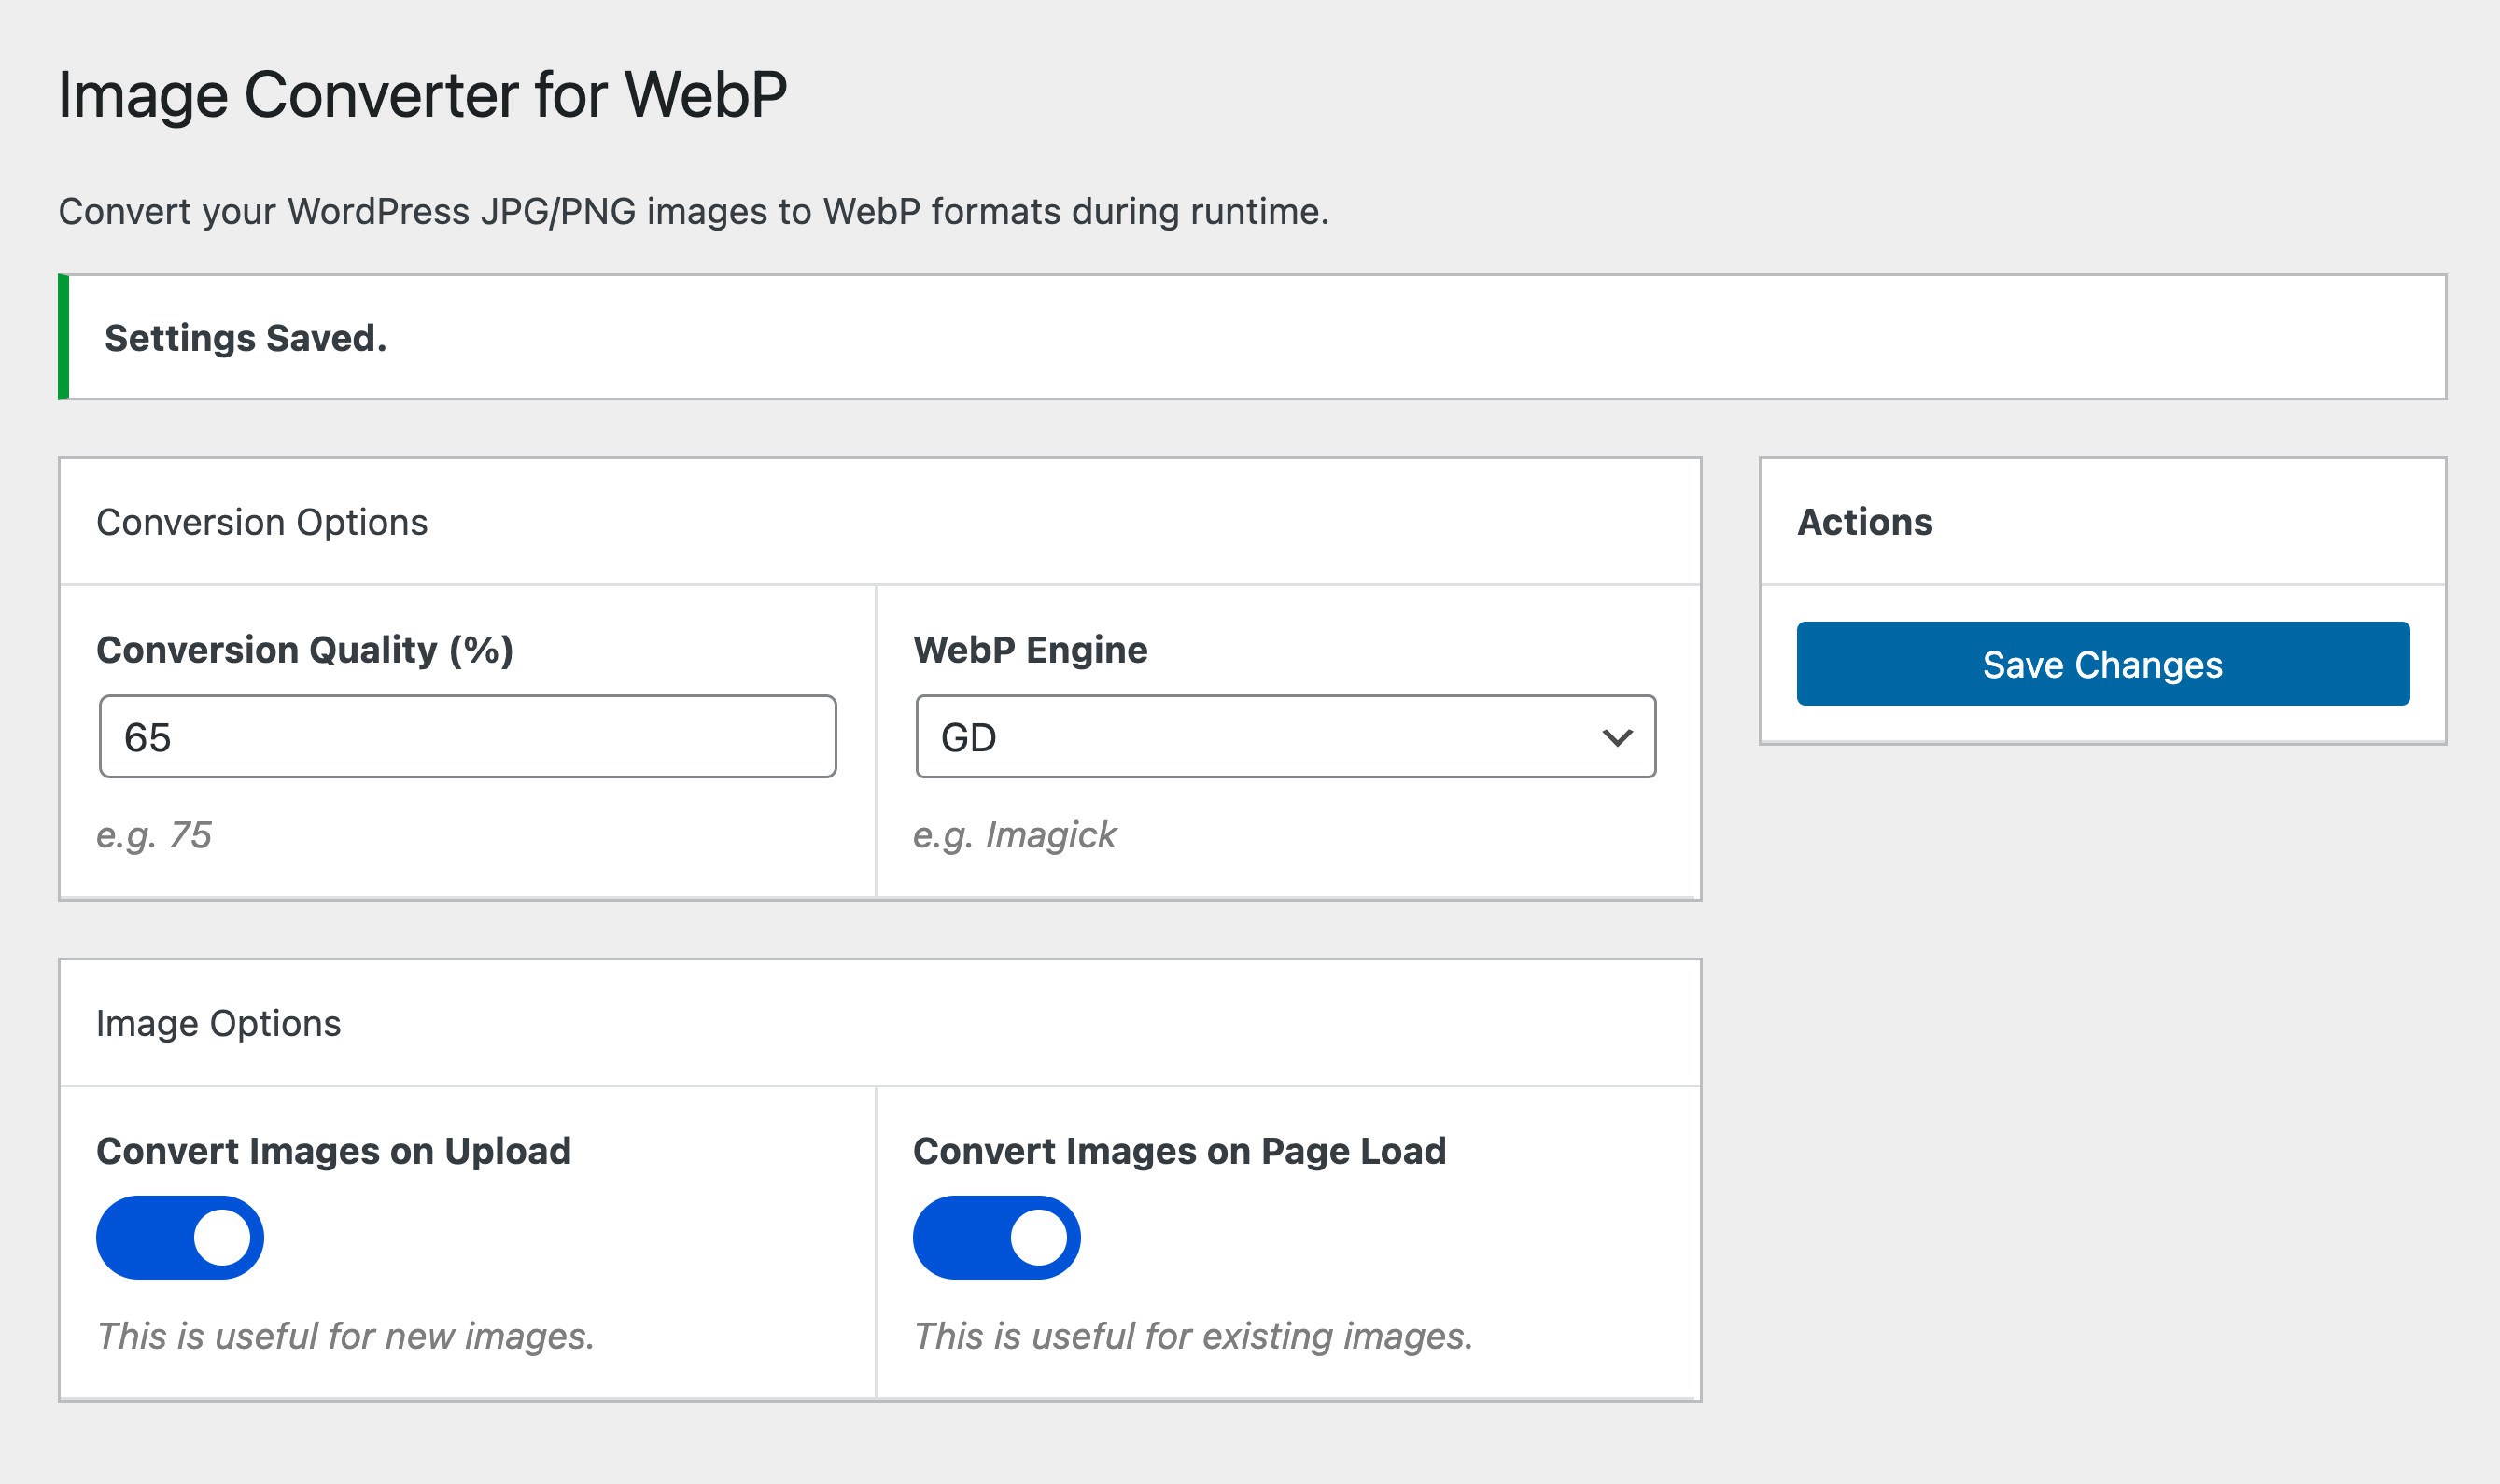Open the WebP Engine dropdown
Viewport: 2500px width, 1484px height.
point(1284,737)
